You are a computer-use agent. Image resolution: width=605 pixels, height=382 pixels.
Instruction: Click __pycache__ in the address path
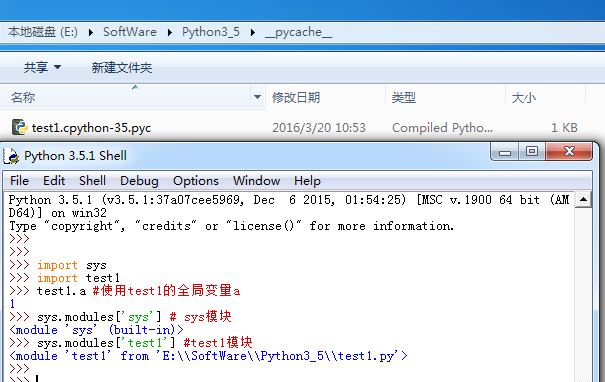(298, 32)
